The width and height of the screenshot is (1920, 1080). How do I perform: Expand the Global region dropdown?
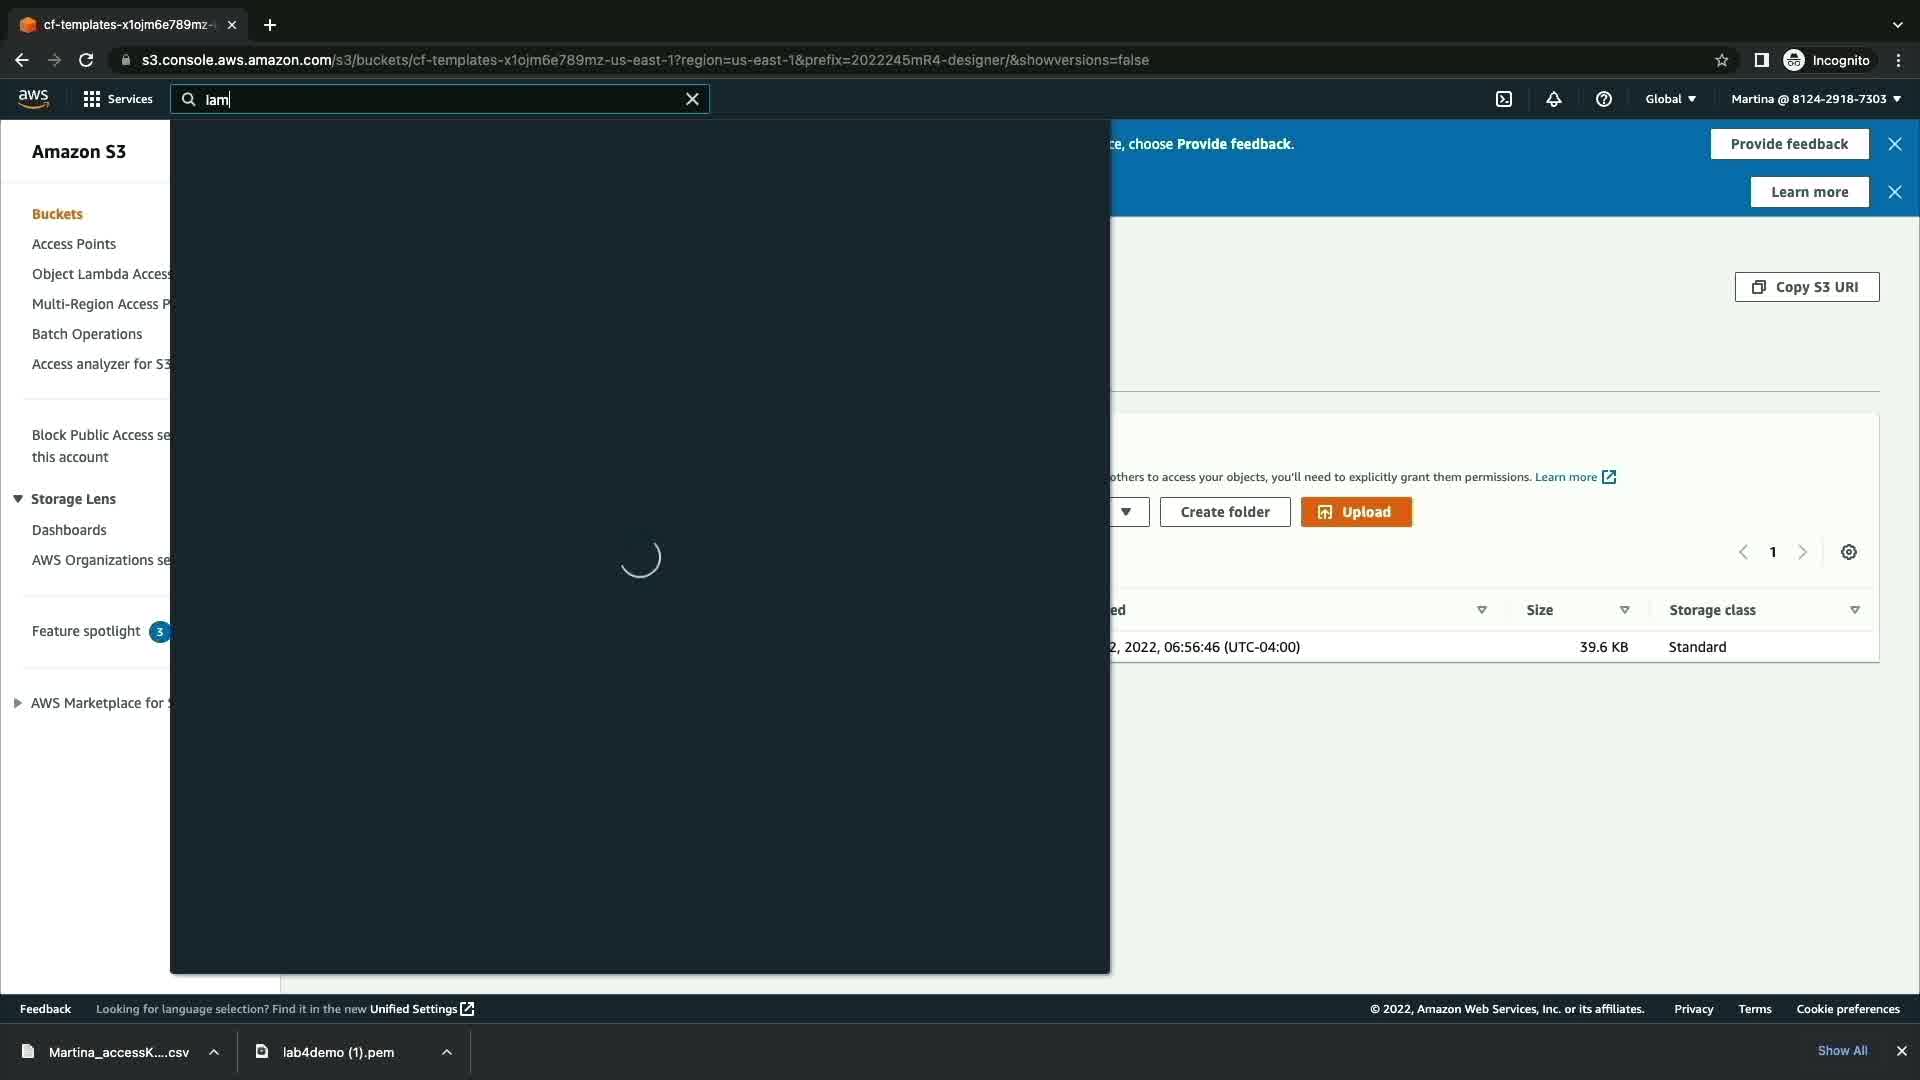(1670, 99)
